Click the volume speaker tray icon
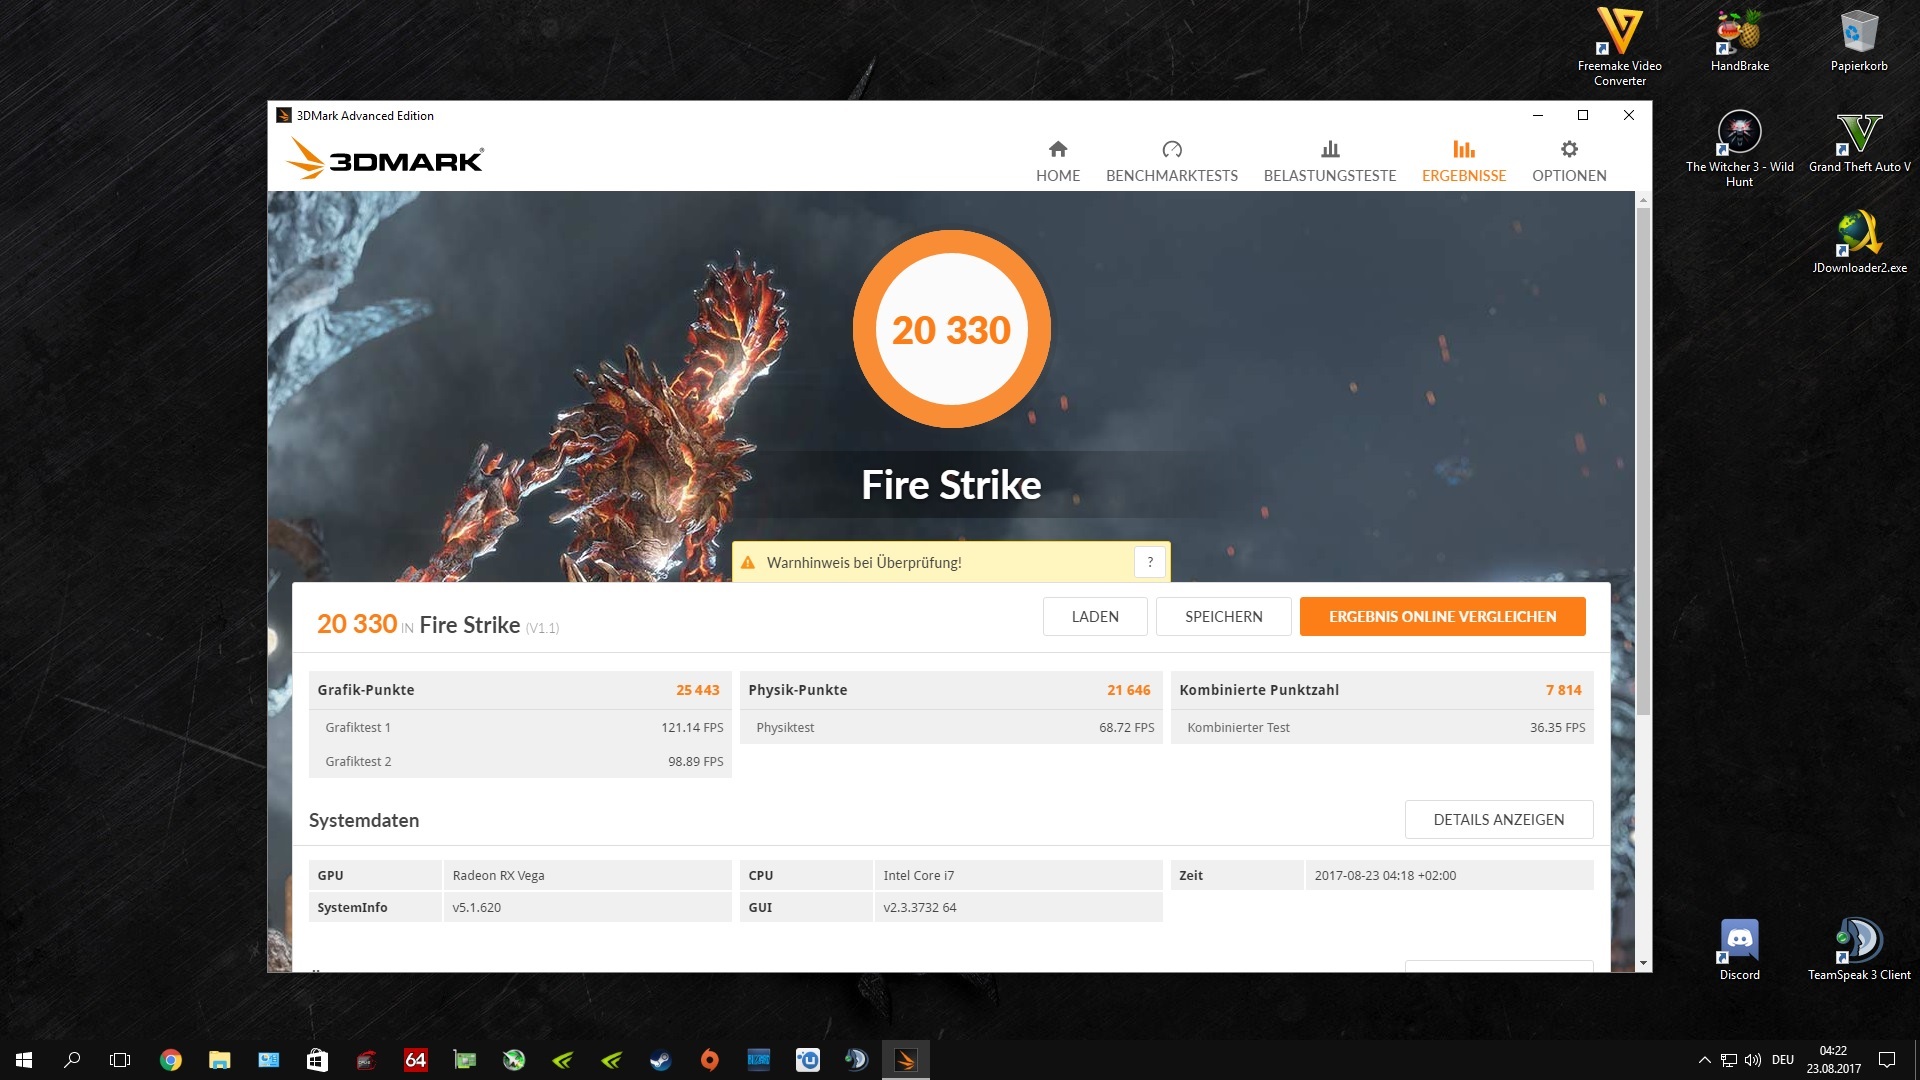 click(1753, 1060)
